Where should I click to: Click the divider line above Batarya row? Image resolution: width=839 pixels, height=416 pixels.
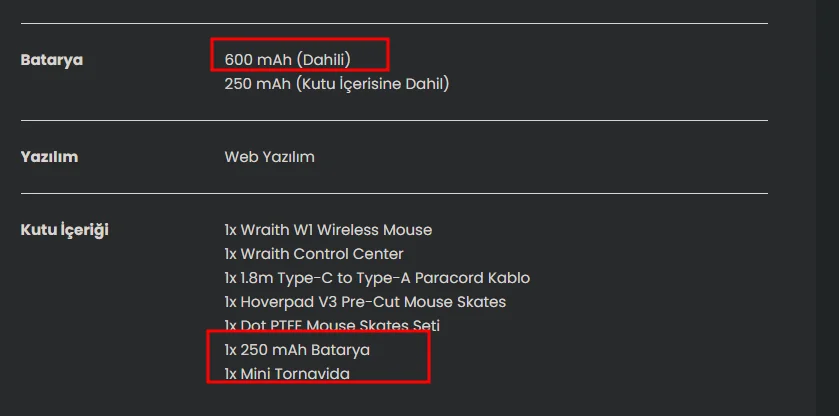pos(394,23)
